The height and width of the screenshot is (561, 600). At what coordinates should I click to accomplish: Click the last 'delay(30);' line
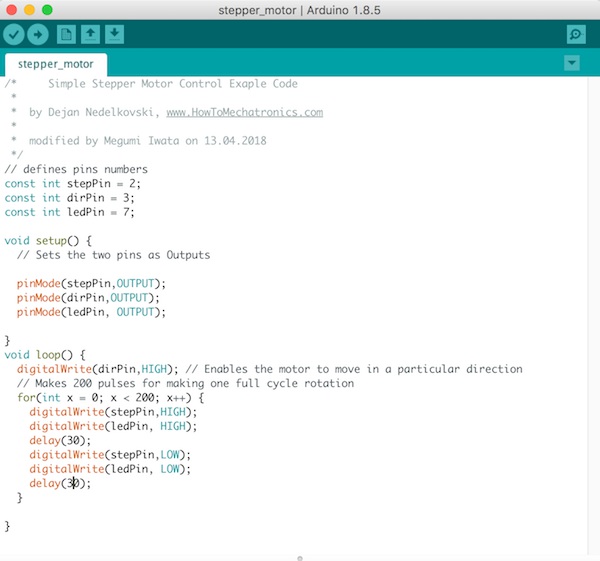tap(60, 483)
